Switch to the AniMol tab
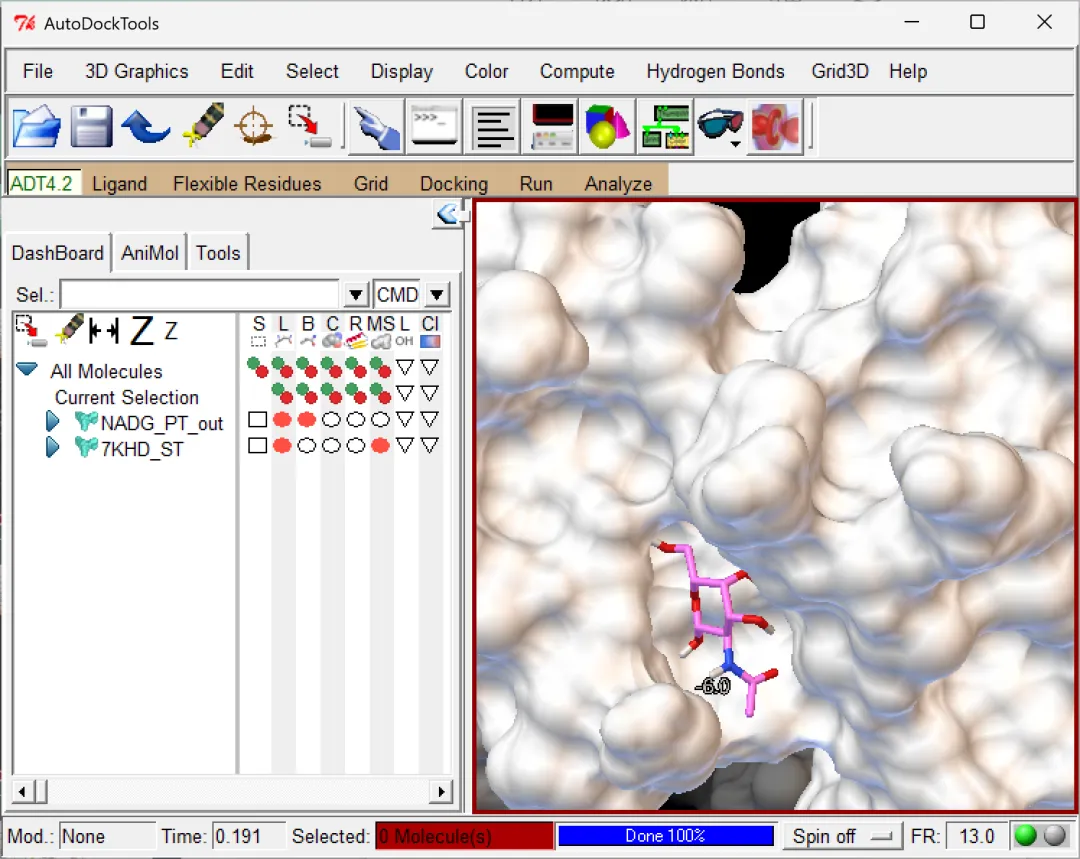 tap(149, 253)
